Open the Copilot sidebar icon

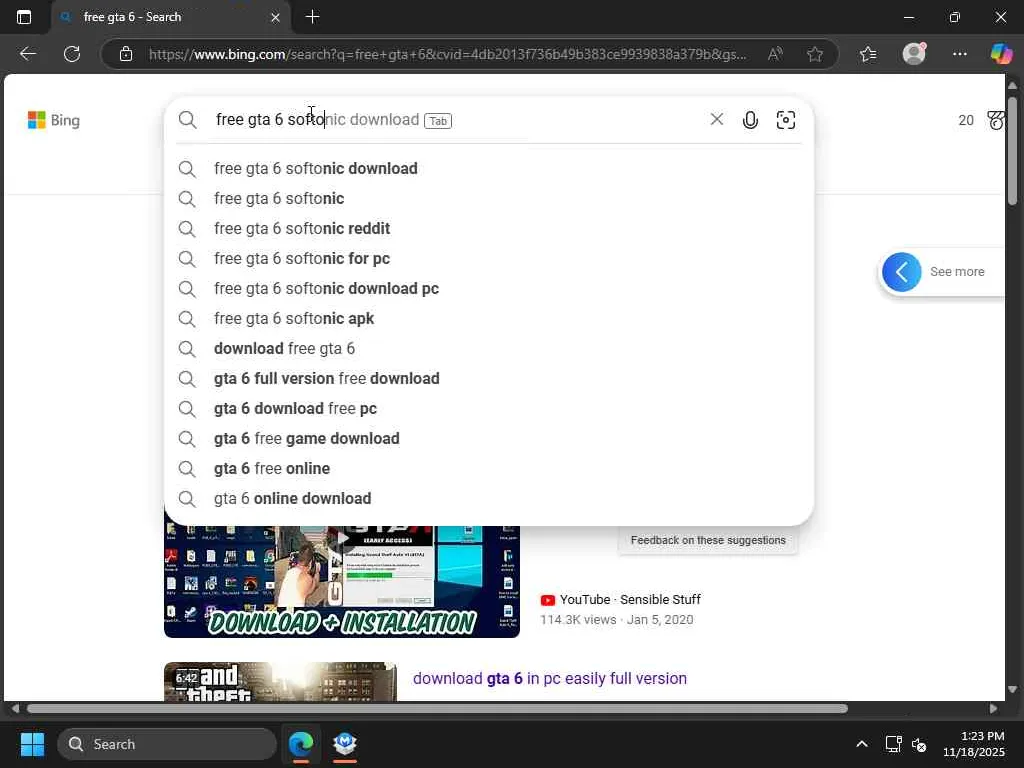pos(1001,54)
